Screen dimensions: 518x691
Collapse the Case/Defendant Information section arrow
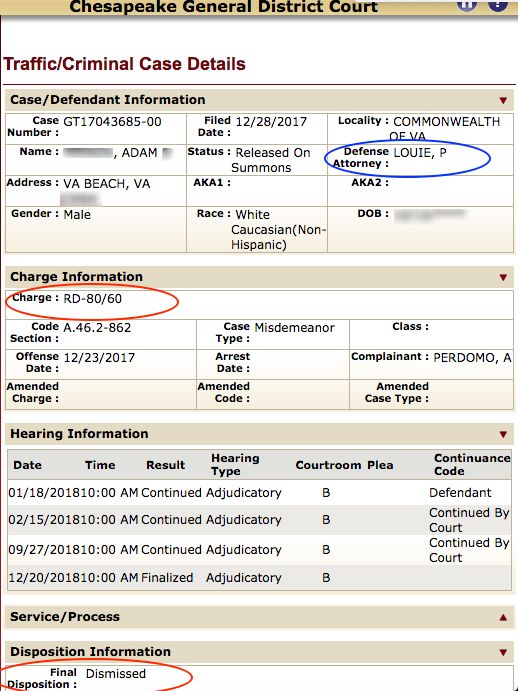point(503,100)
